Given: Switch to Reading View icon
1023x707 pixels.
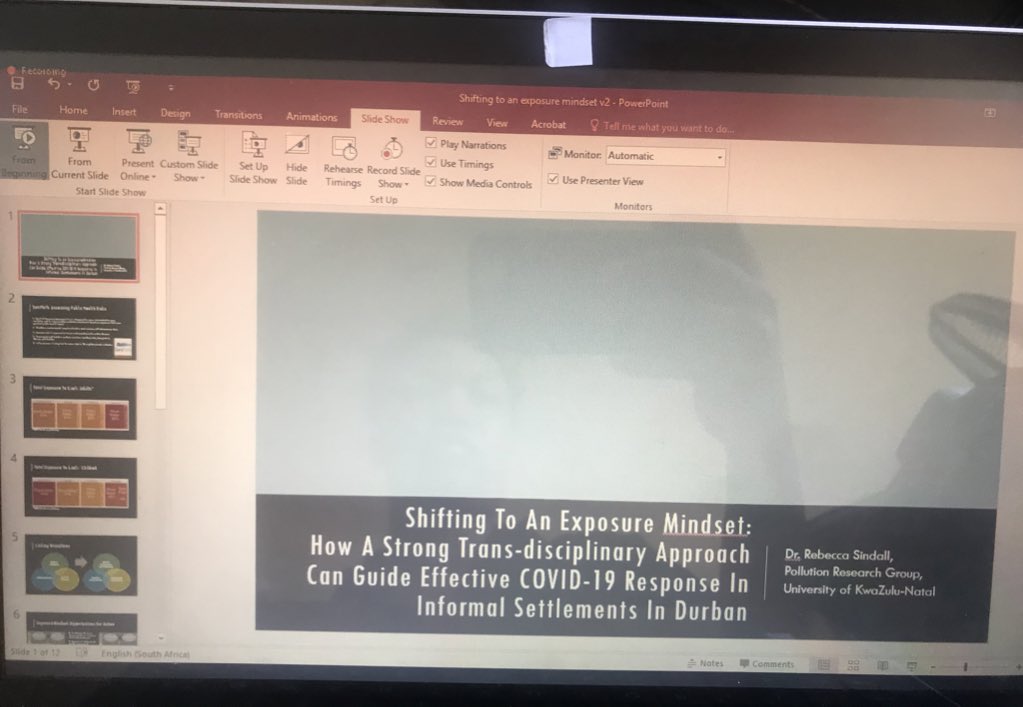Looking at the screenshot, I should tap(883, 666).
